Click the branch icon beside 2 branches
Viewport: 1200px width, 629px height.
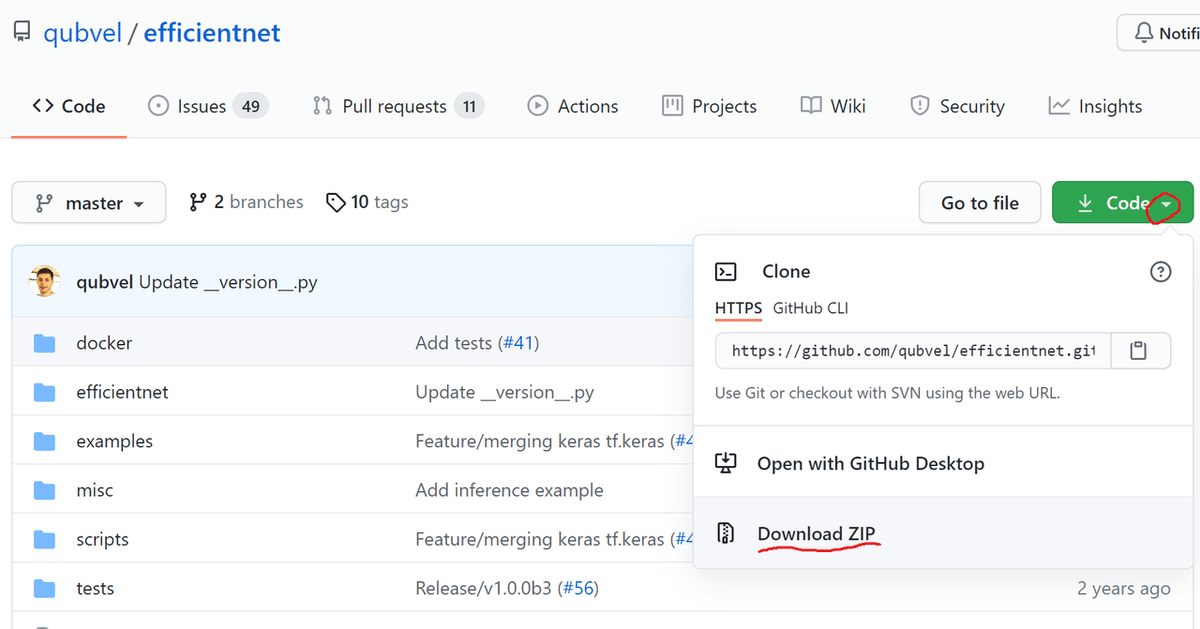pyautogui.click(x=198, y=201)
